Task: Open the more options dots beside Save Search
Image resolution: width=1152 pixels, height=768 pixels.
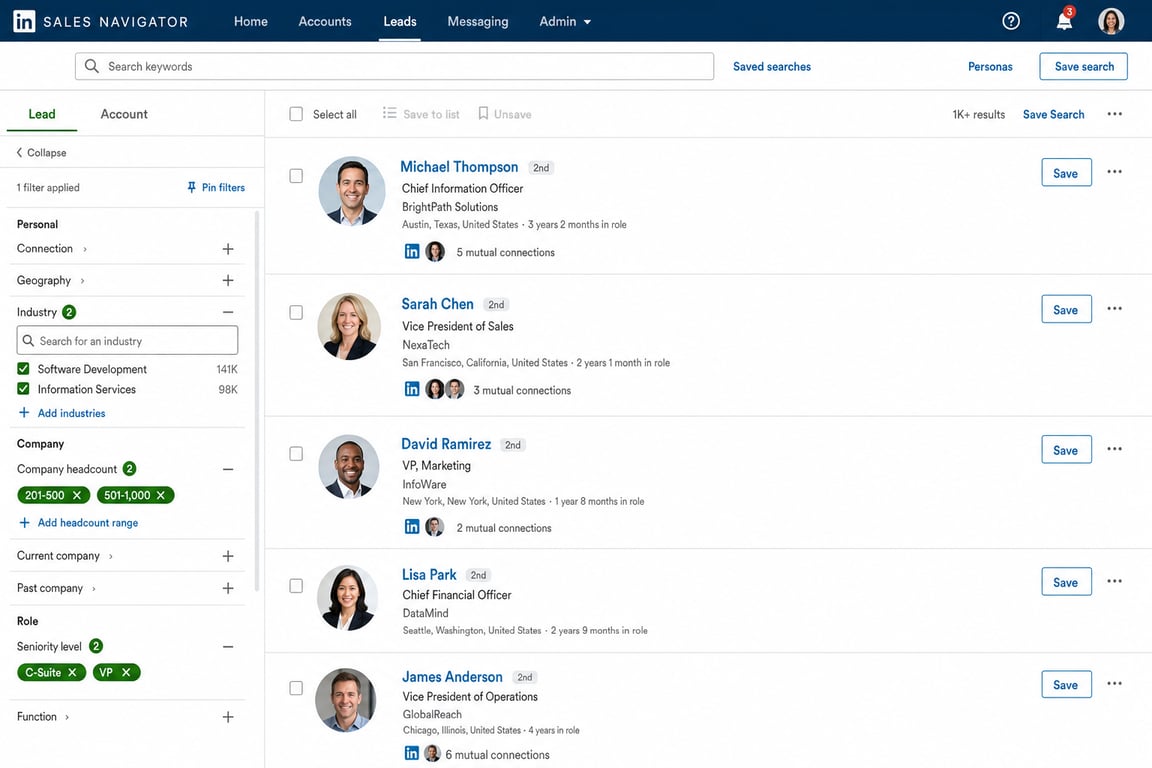Action: tap(1115, 114)
